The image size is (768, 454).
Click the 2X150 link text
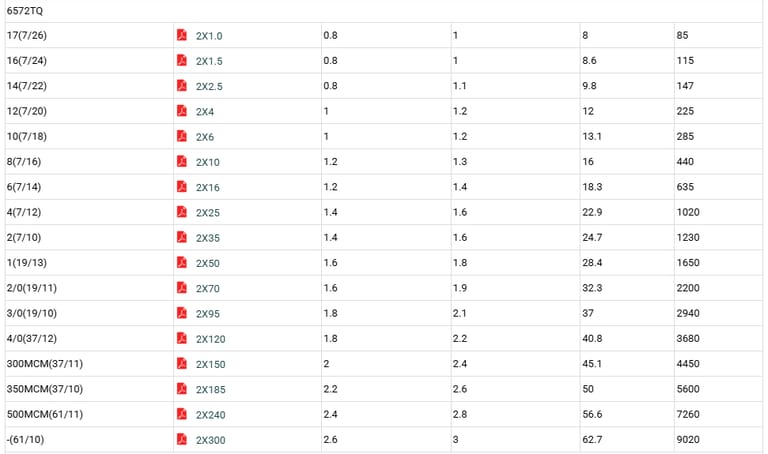pos(210,364)
